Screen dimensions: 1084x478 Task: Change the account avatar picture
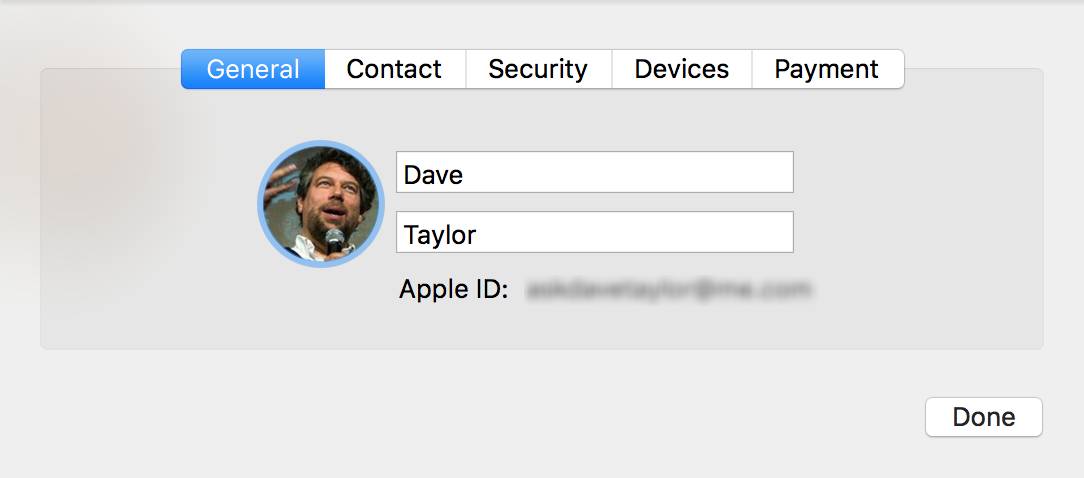[321, 204]
